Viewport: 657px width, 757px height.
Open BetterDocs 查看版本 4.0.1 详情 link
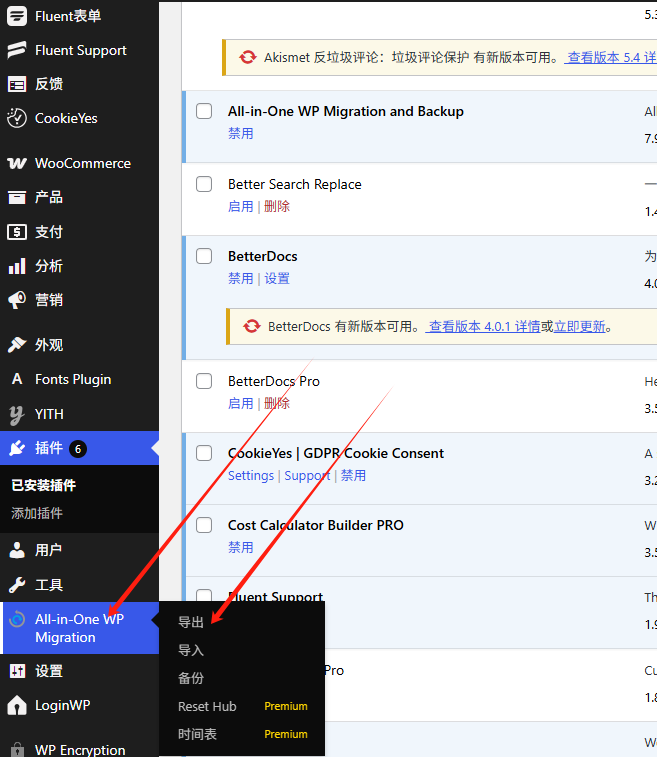coord(483,326)
